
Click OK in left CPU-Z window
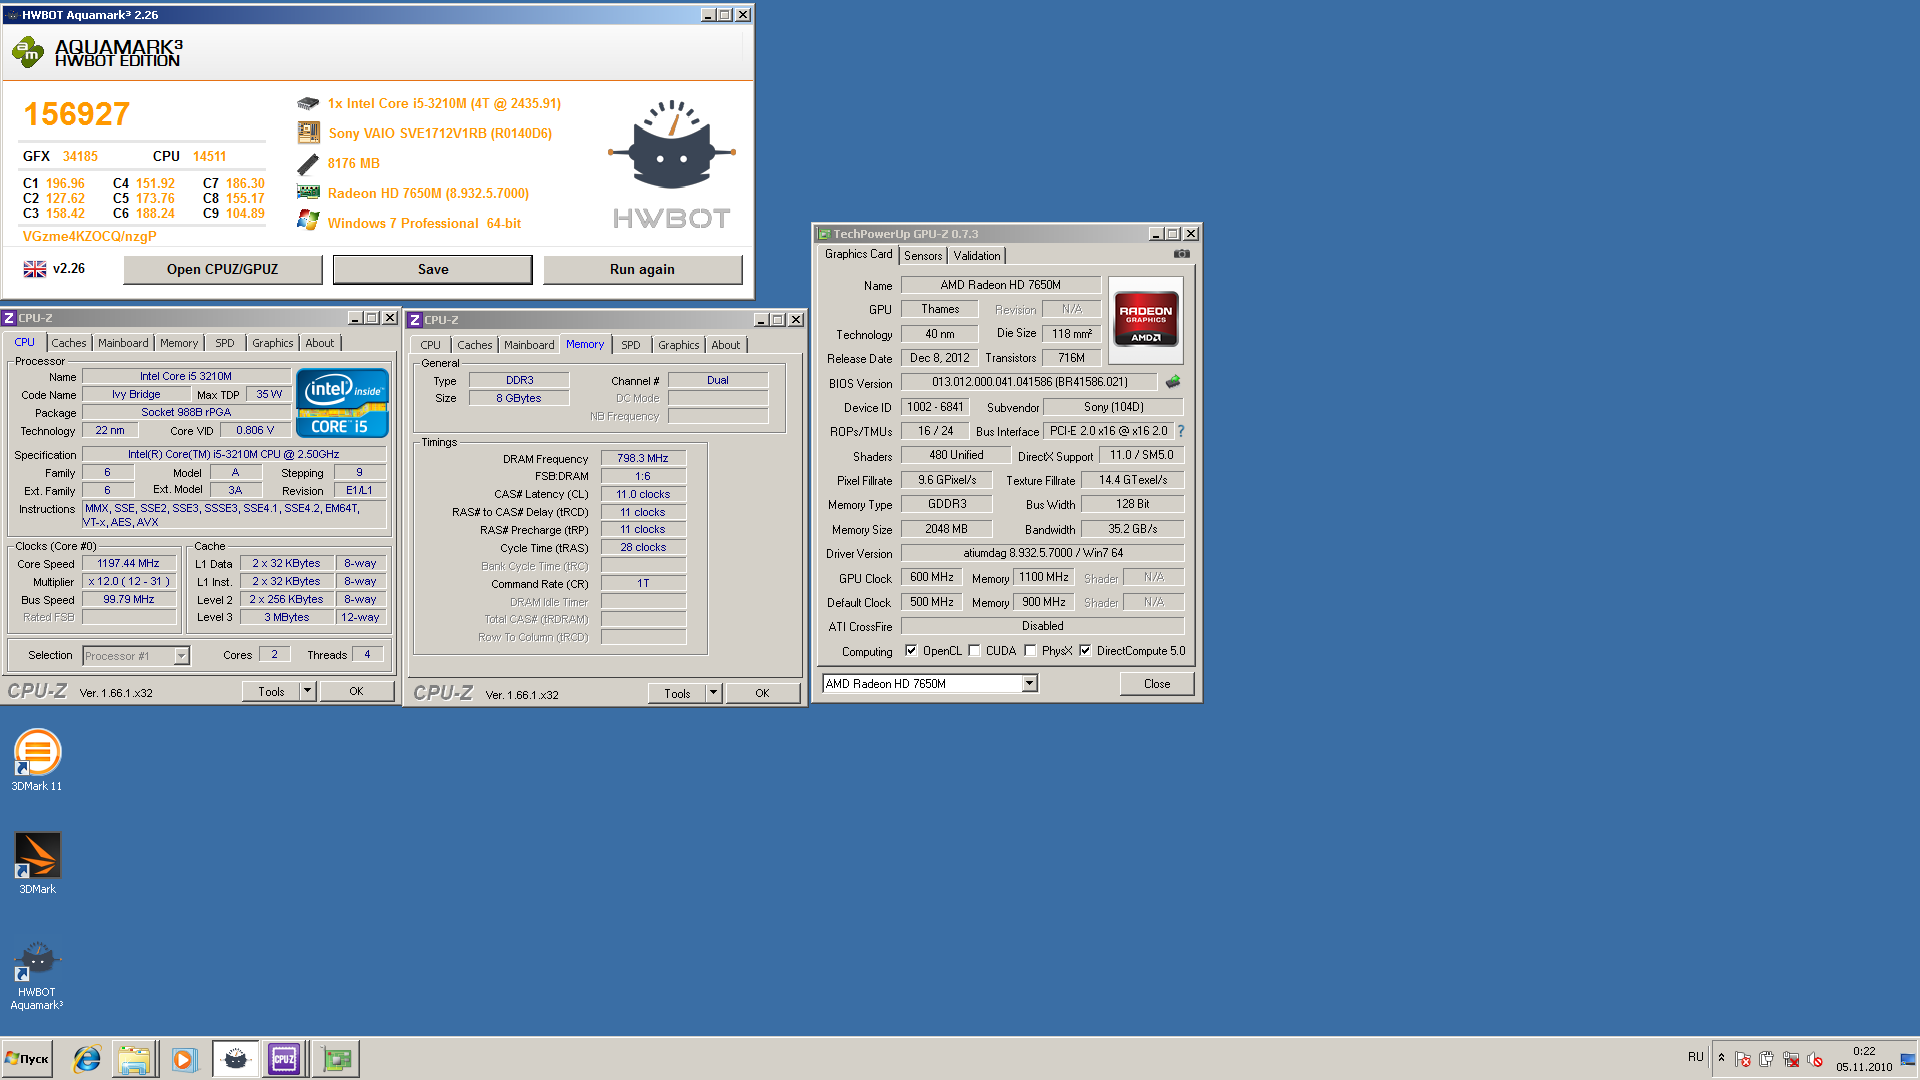(357, 691)
